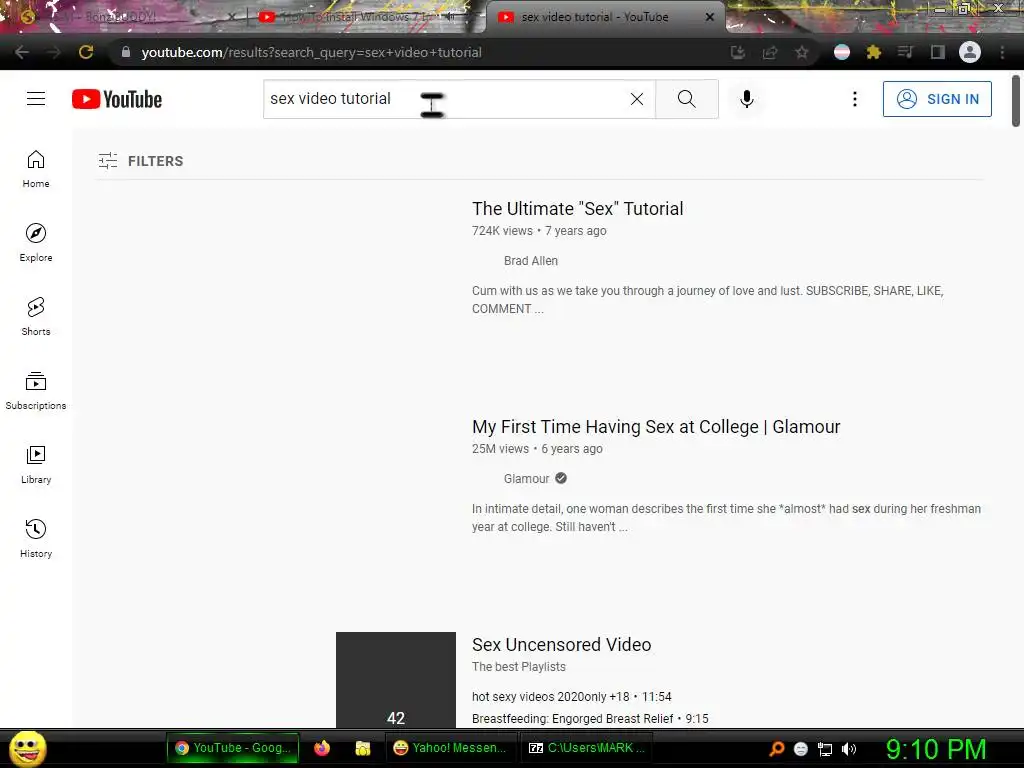Open Subscriptions in the sidebar

point(36,391)
